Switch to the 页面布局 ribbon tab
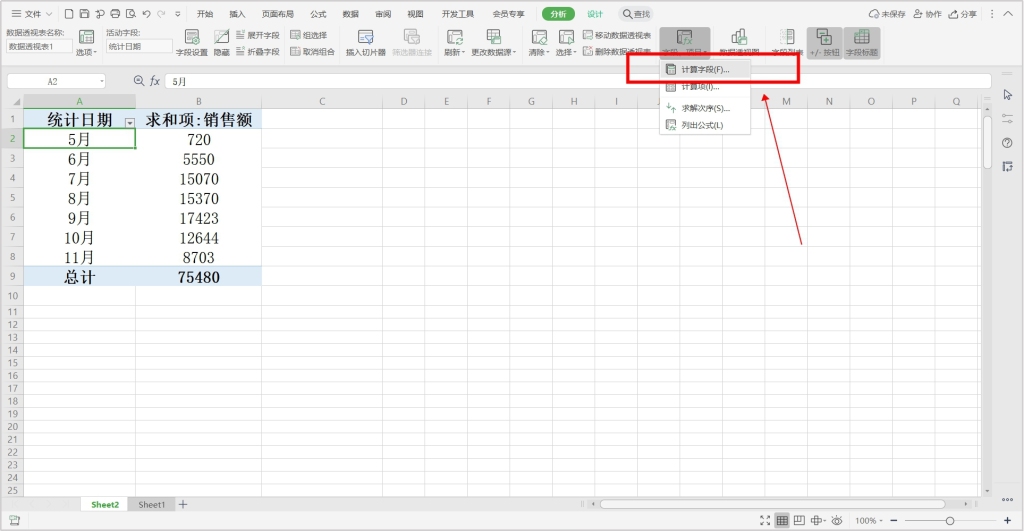 pyautogui.click(x=278, y=14)
